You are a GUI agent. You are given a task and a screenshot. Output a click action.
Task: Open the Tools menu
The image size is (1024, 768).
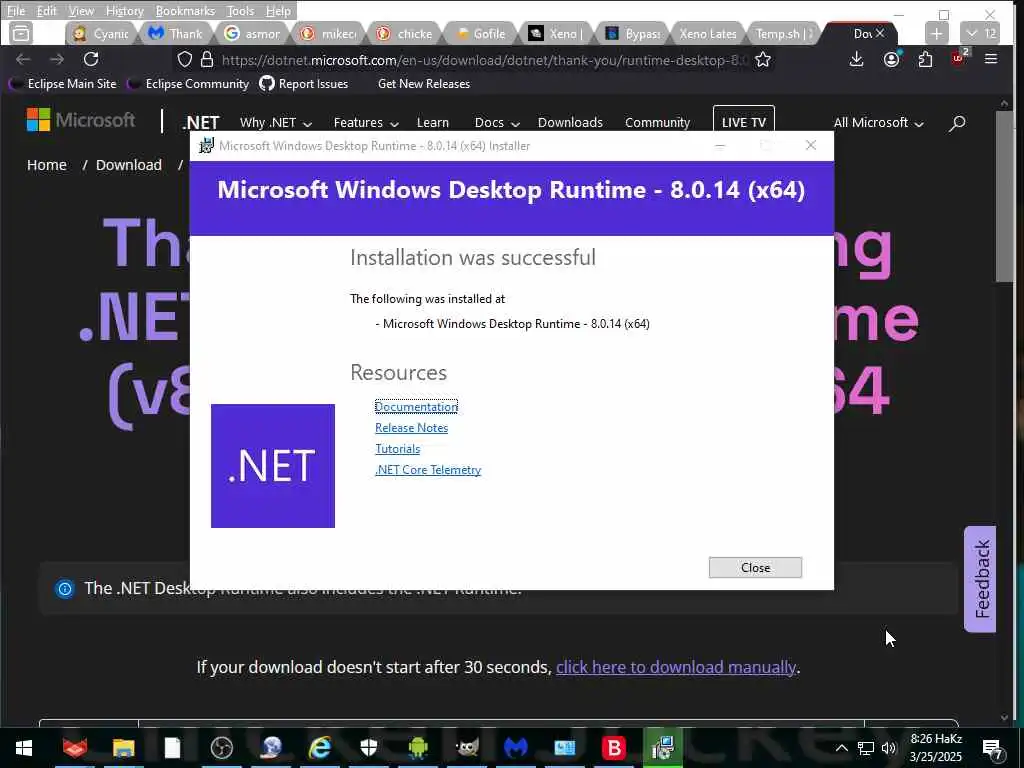click(x=240, y=10)
